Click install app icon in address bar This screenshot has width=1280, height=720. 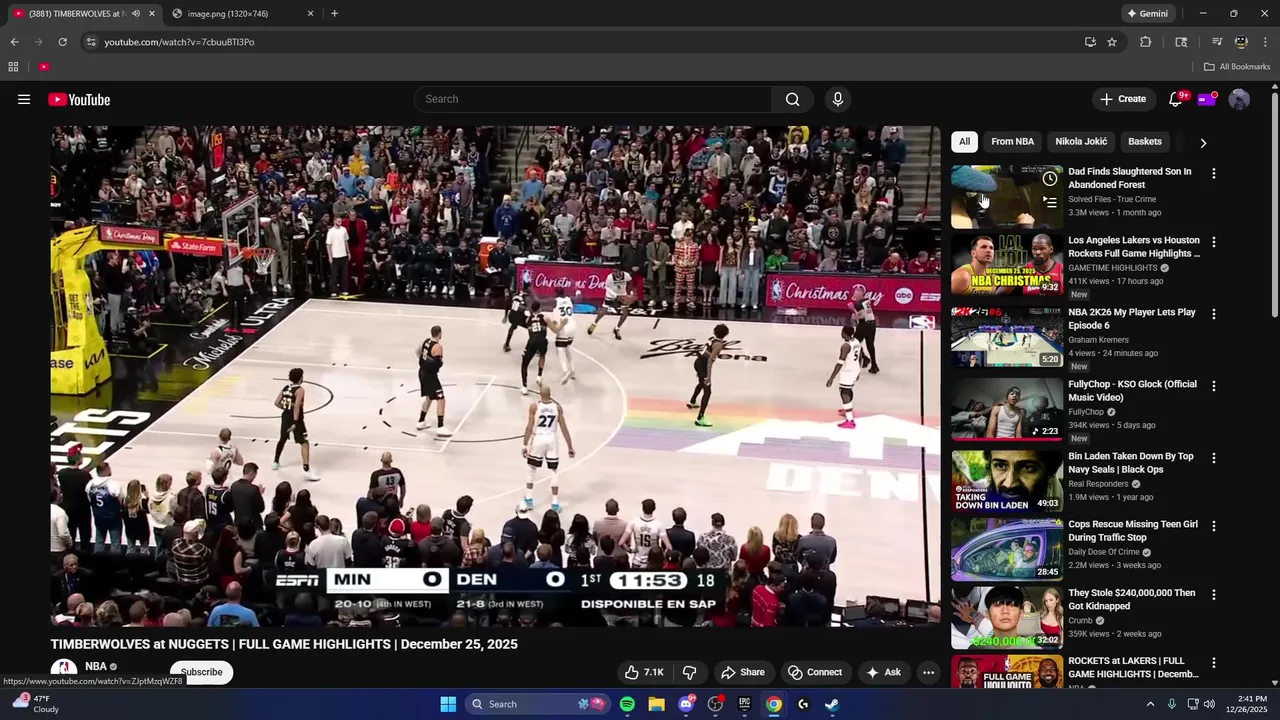point(1090,42)
